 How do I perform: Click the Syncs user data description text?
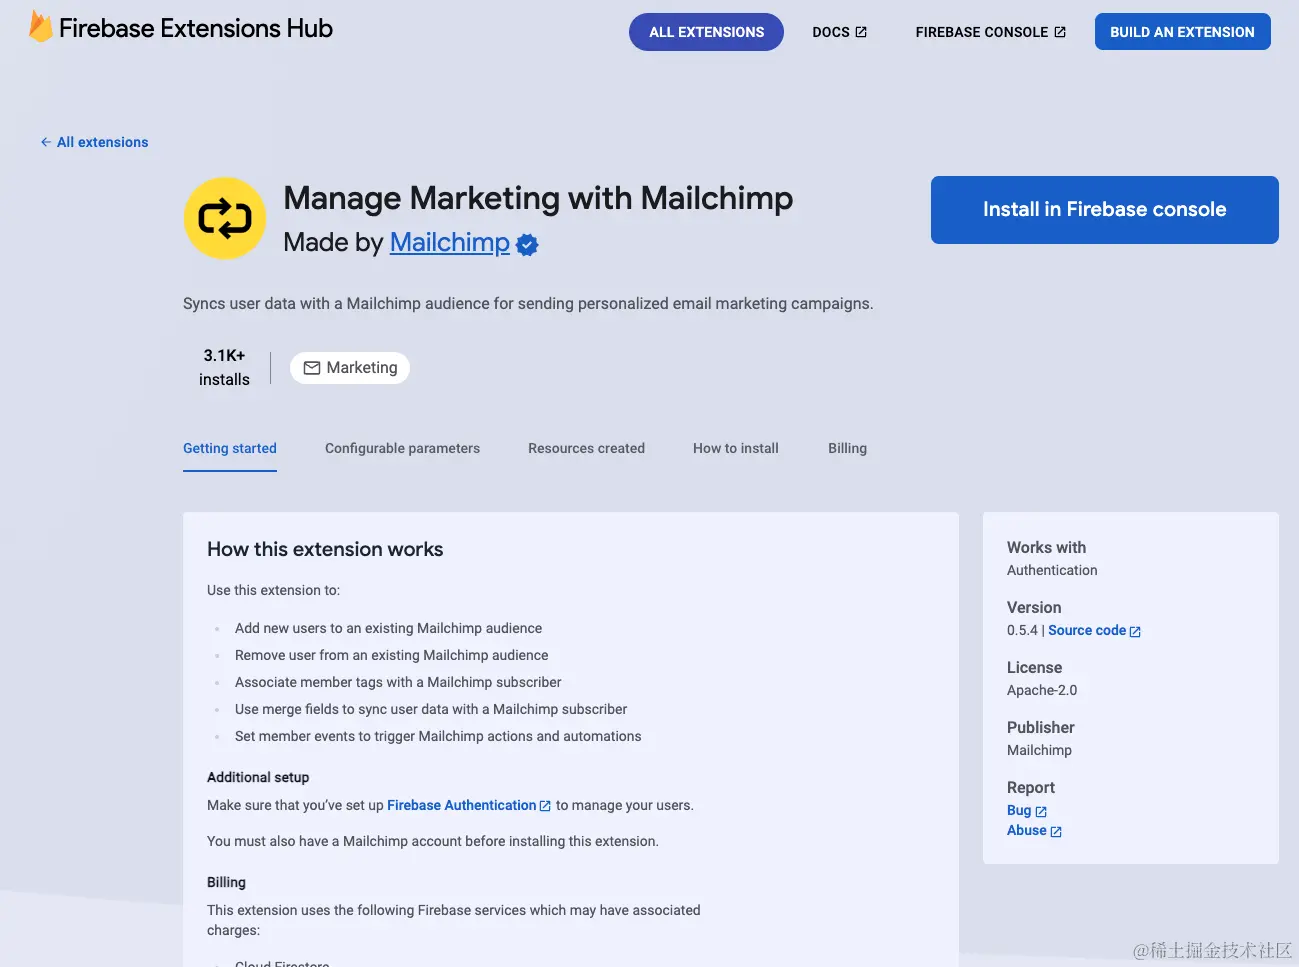(528, 303)
